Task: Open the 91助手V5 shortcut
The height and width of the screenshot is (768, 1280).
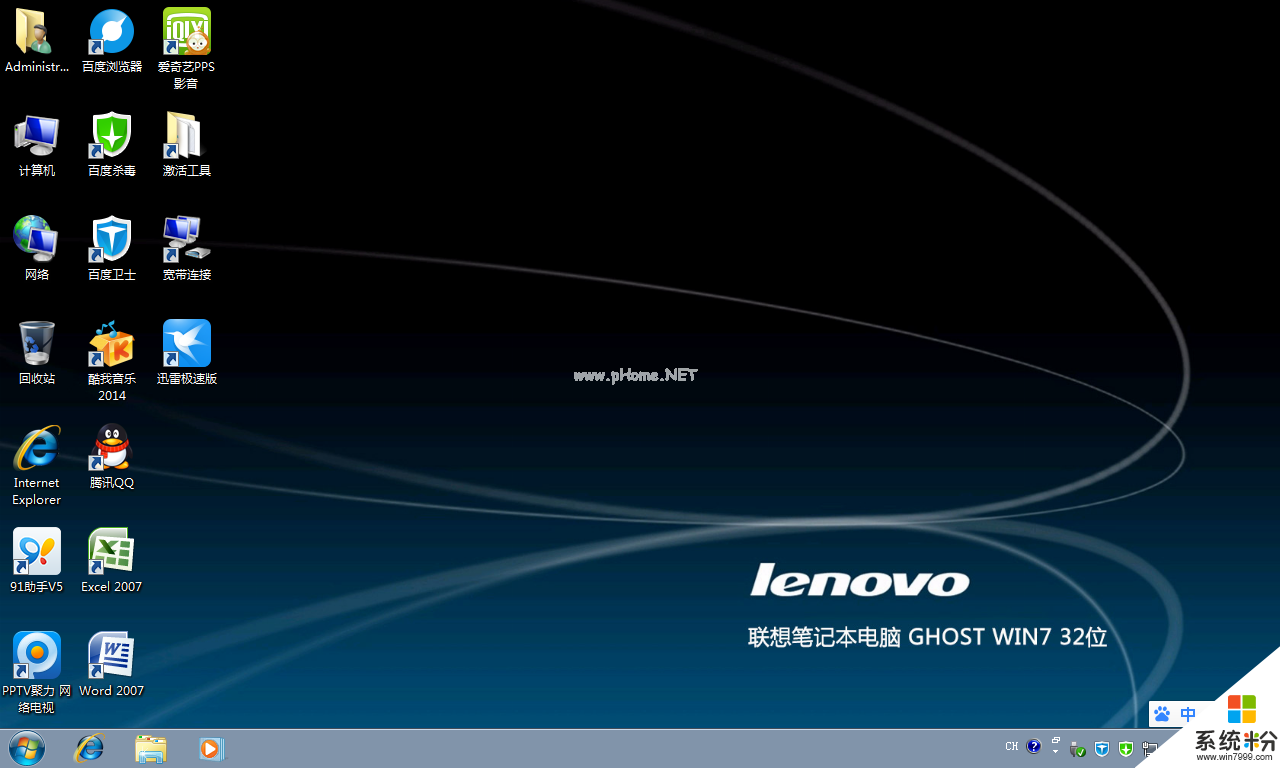Action: (x=37, y=561)
